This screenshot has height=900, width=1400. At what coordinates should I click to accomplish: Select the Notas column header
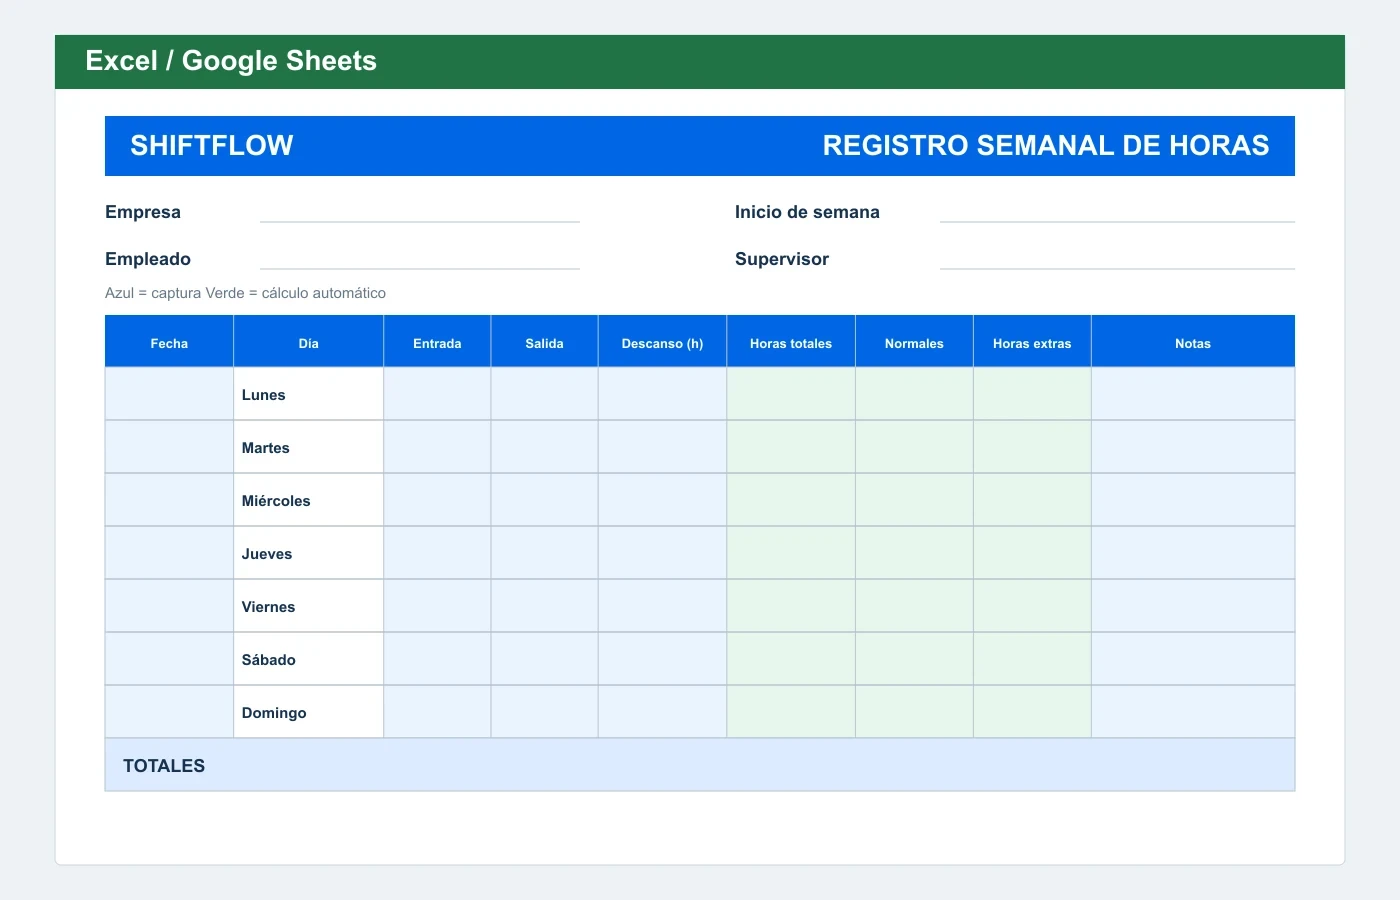pos(1193,342)
